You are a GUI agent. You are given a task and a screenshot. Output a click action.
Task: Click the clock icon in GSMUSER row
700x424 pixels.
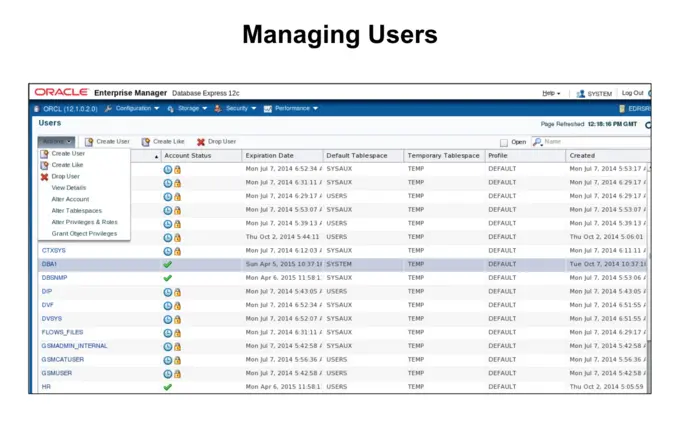[167, 374]
